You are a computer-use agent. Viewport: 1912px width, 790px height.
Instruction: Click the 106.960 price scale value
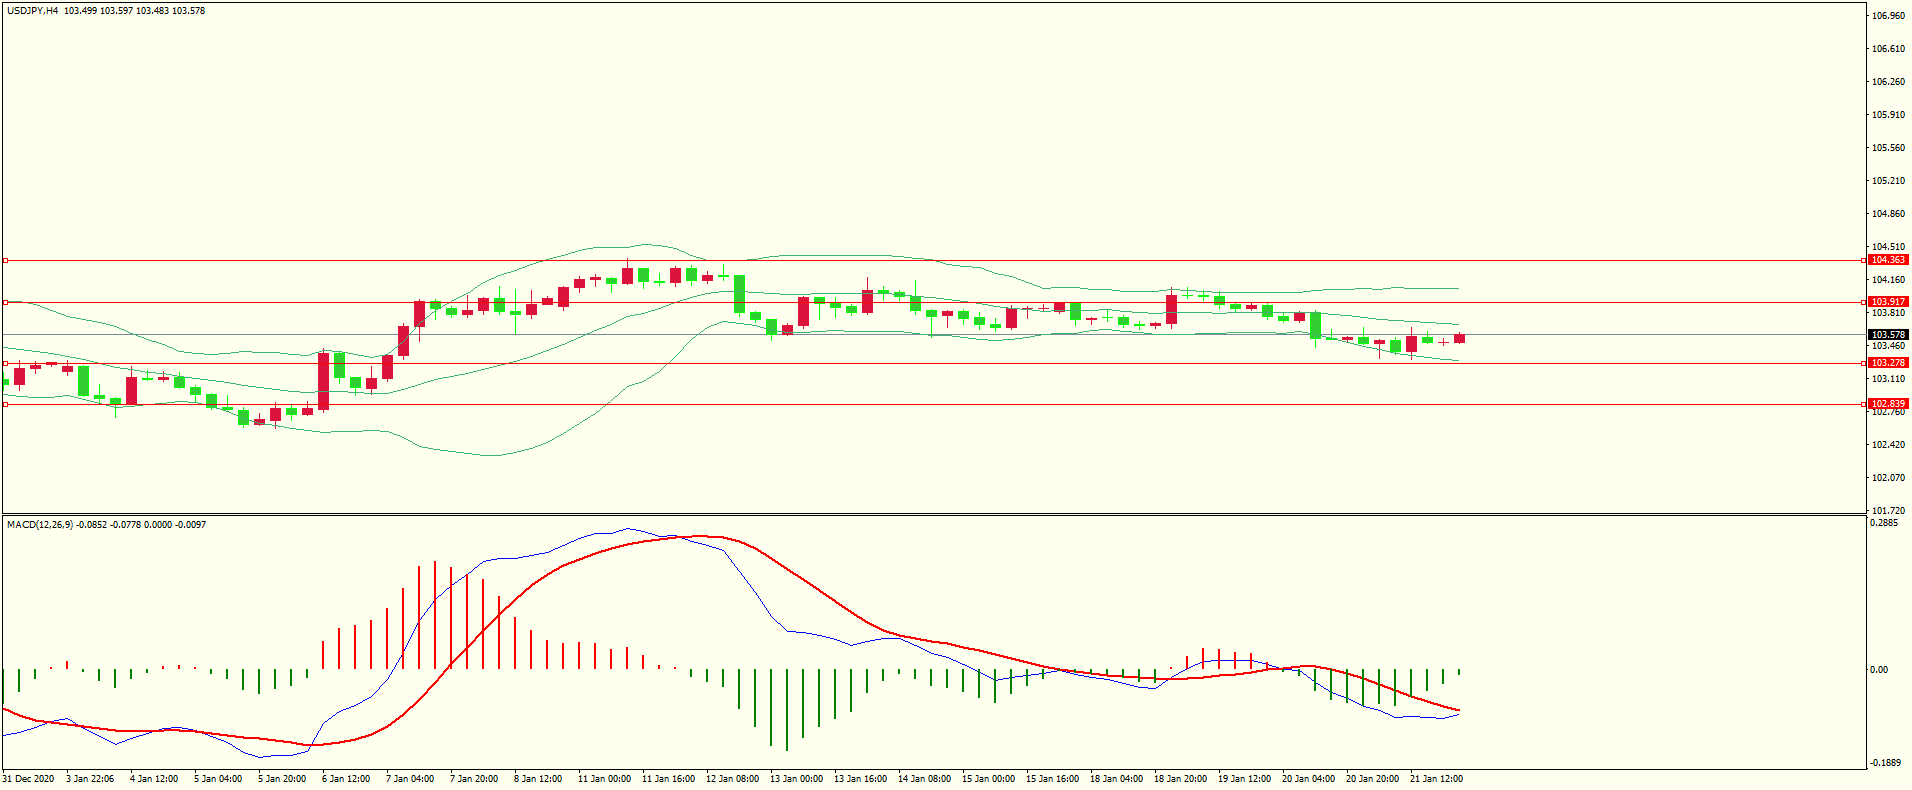click(1888, 16)
